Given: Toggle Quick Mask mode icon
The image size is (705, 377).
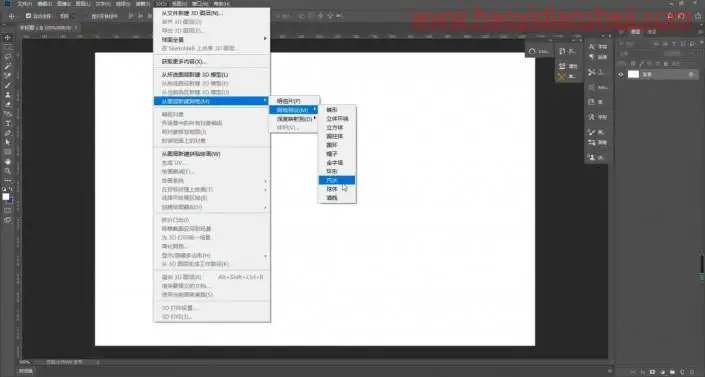Looking at the screenshot, I should click(8, 211).
